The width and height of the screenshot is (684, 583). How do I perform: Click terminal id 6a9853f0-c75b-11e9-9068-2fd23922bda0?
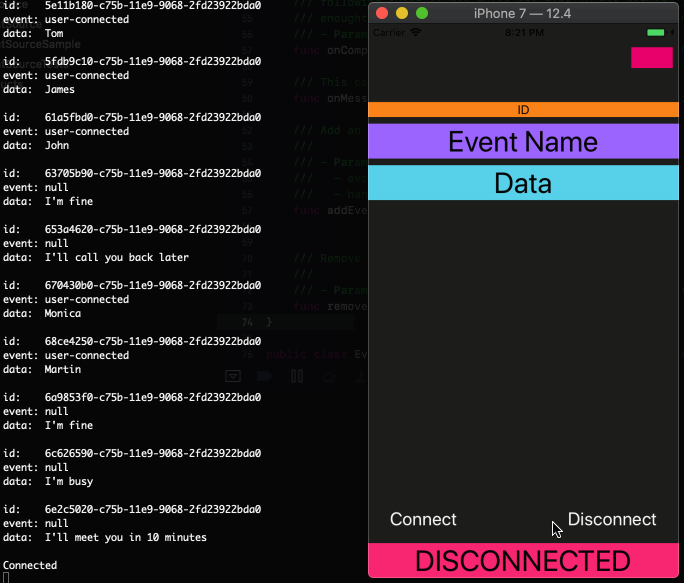[x=153, y=397]
